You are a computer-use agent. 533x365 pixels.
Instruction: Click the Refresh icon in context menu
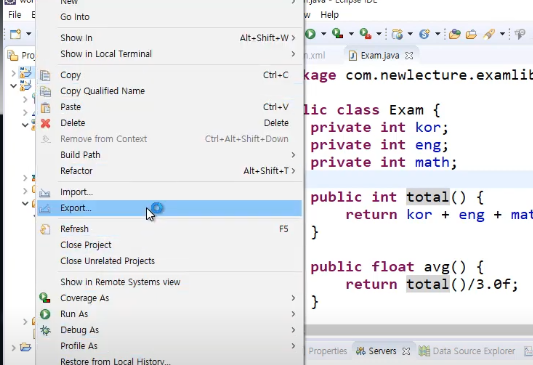point(45,229)
